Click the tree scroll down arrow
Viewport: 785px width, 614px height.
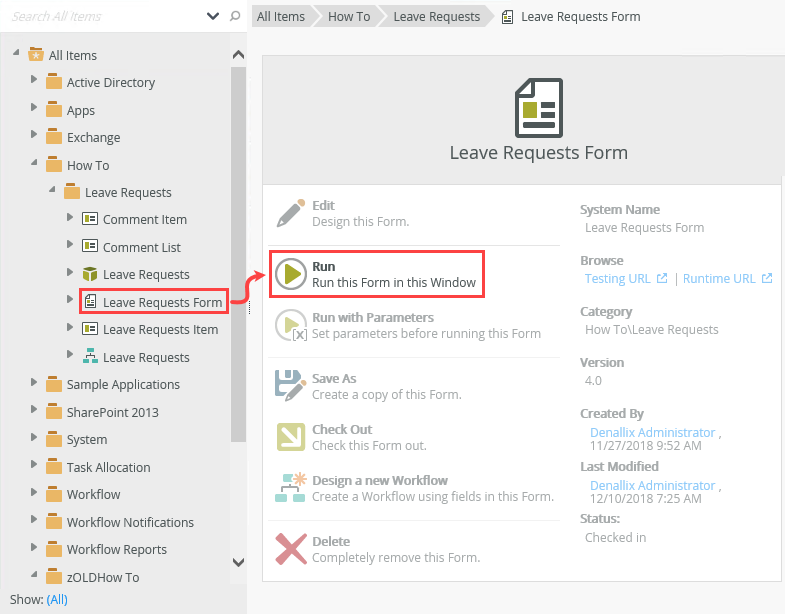coord(238,562)
